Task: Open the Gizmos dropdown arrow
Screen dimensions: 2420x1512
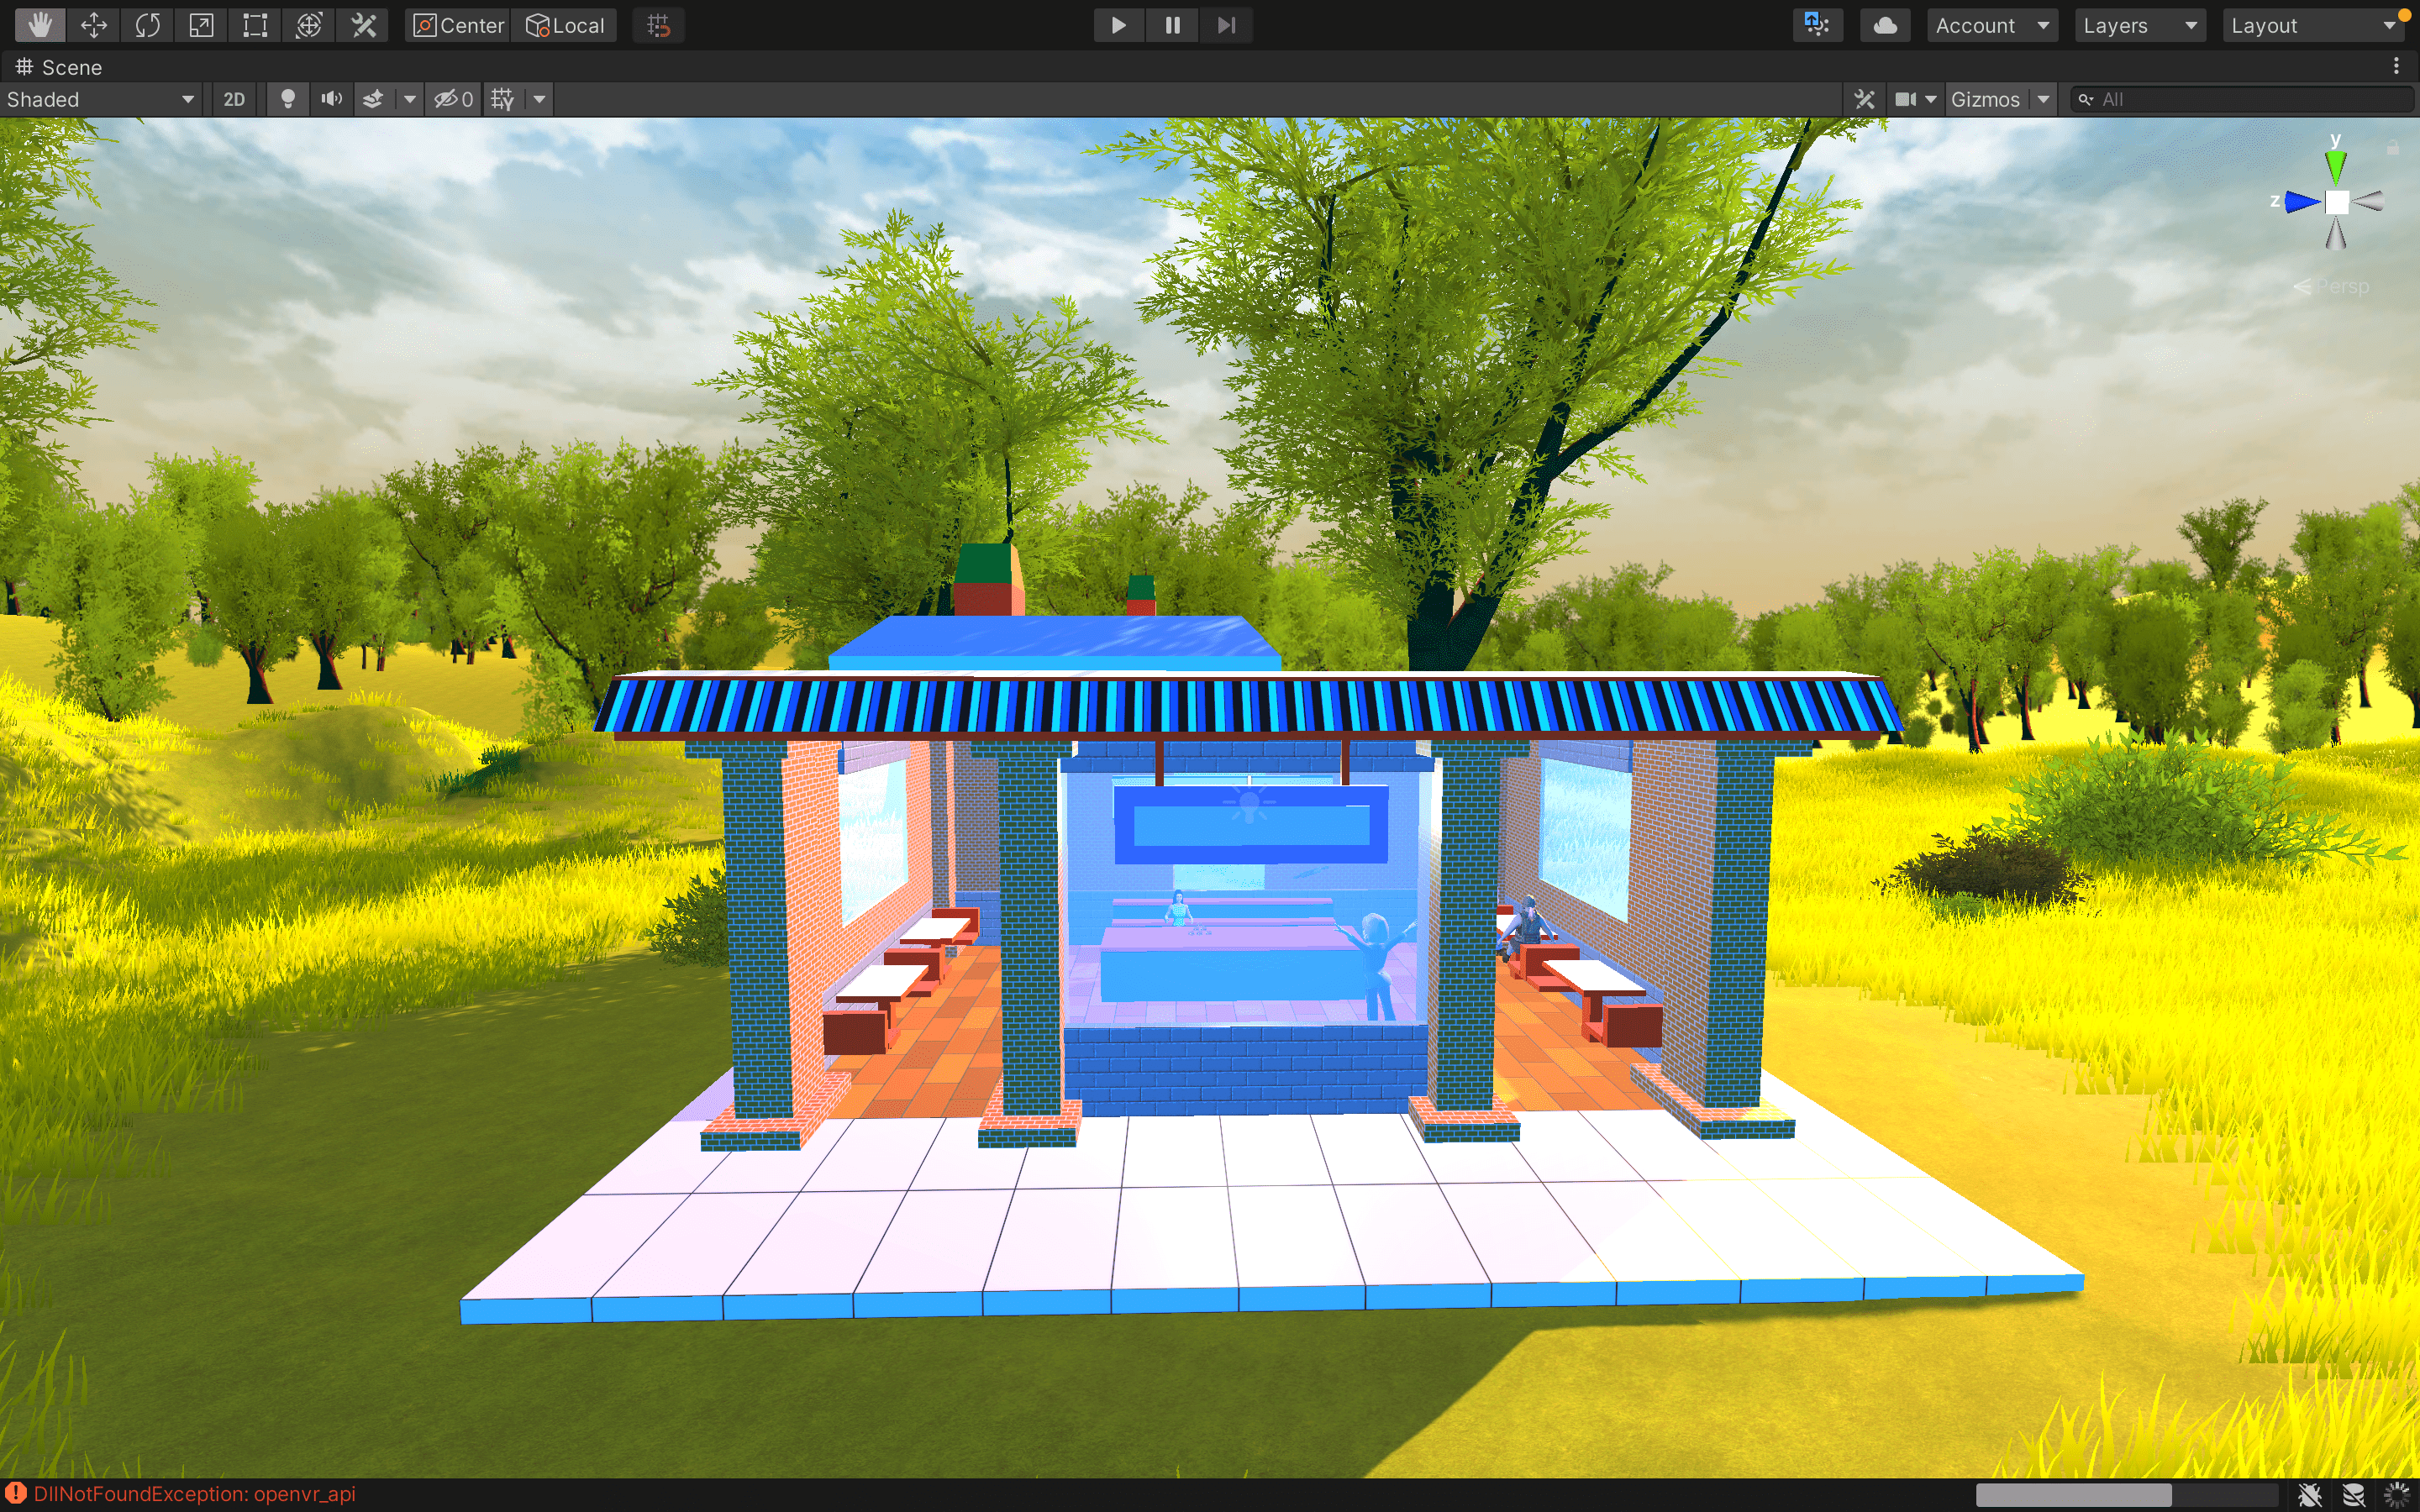Action: pos(2044,99)
